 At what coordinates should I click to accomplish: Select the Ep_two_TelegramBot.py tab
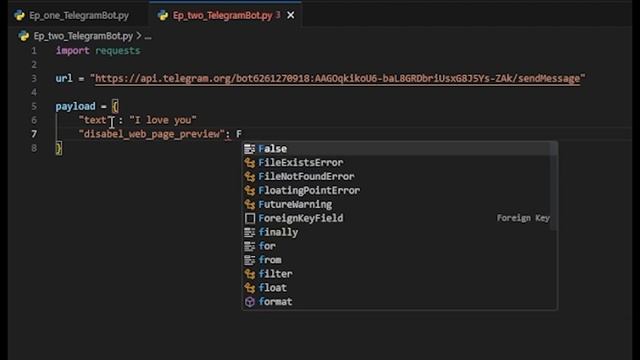tap(222, 16)
